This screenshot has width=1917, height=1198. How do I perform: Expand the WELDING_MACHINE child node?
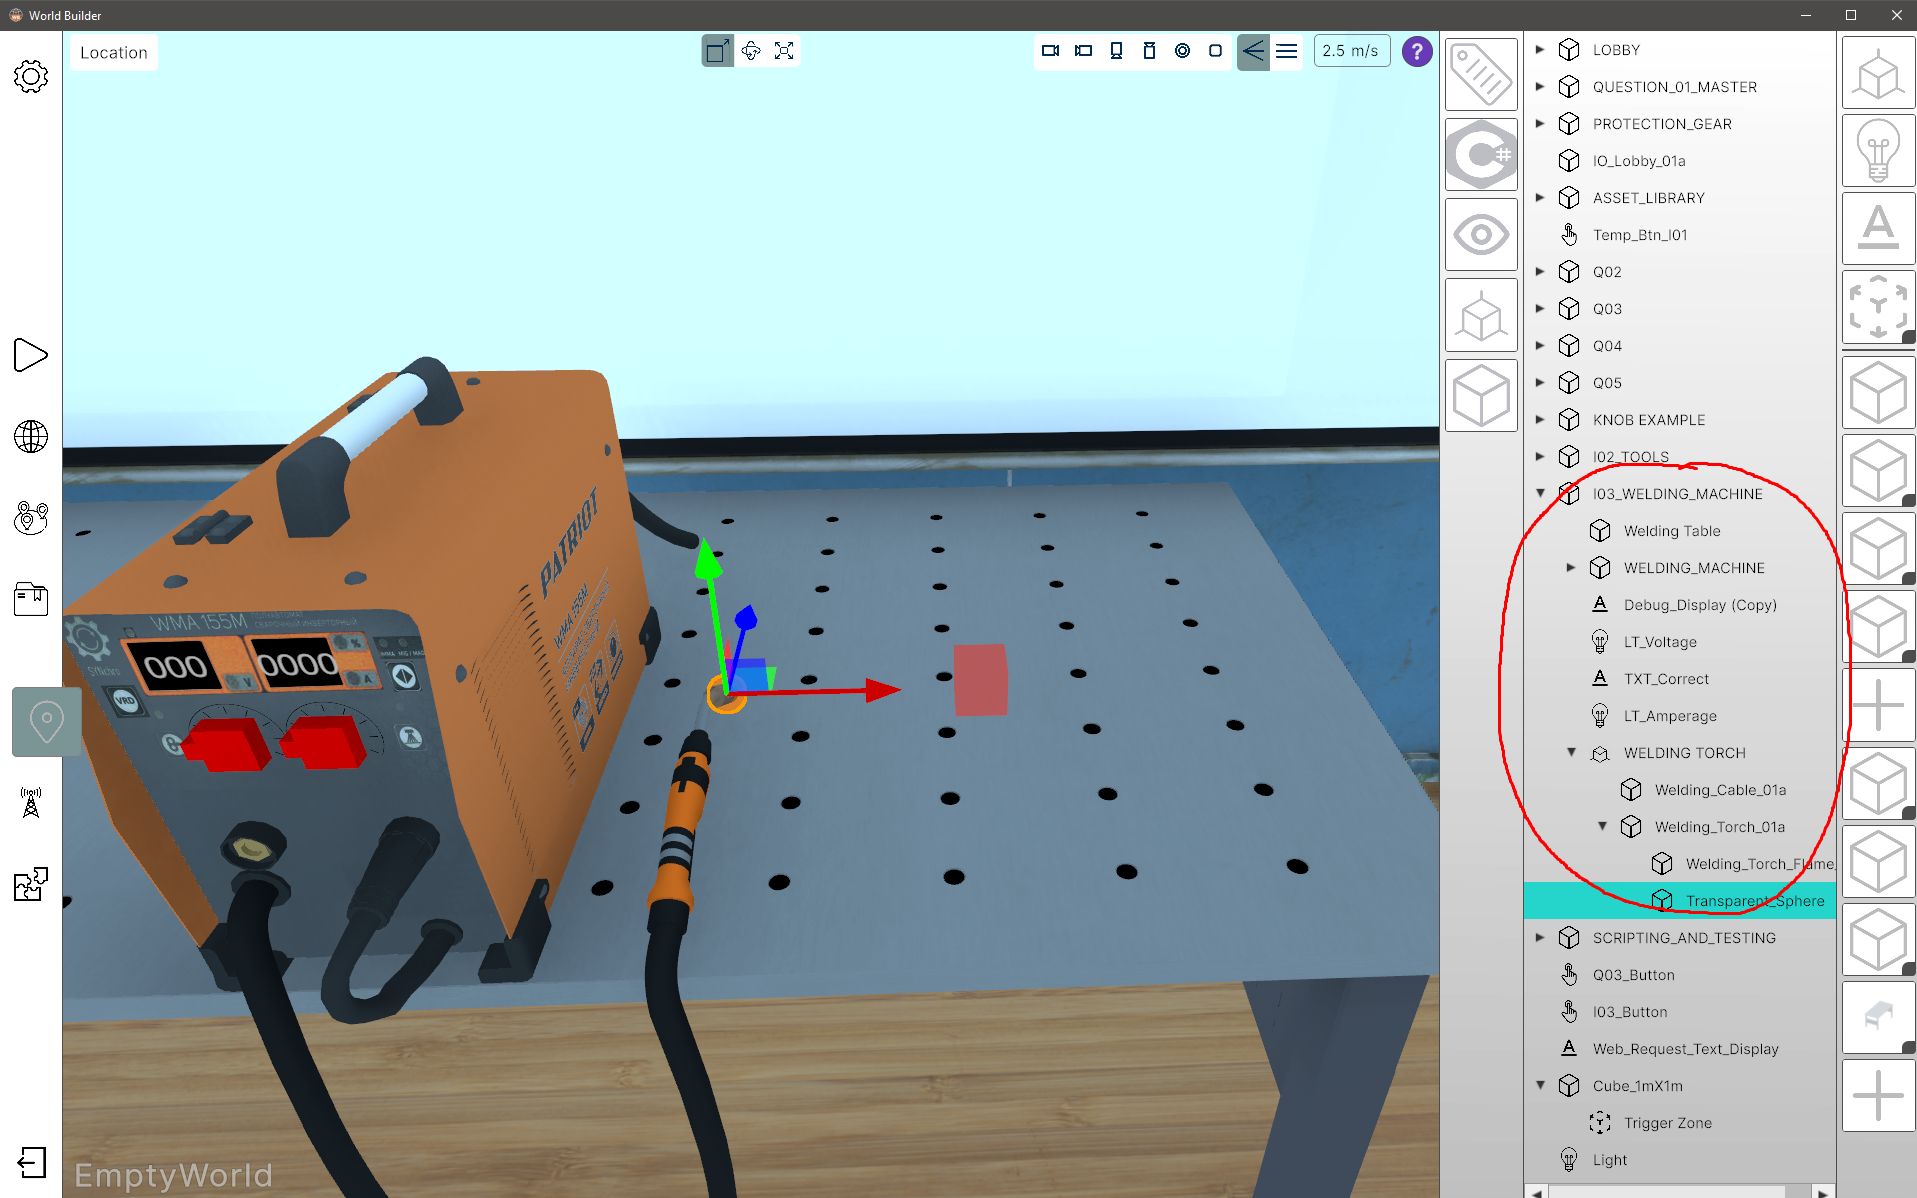tap(1571, 567)
